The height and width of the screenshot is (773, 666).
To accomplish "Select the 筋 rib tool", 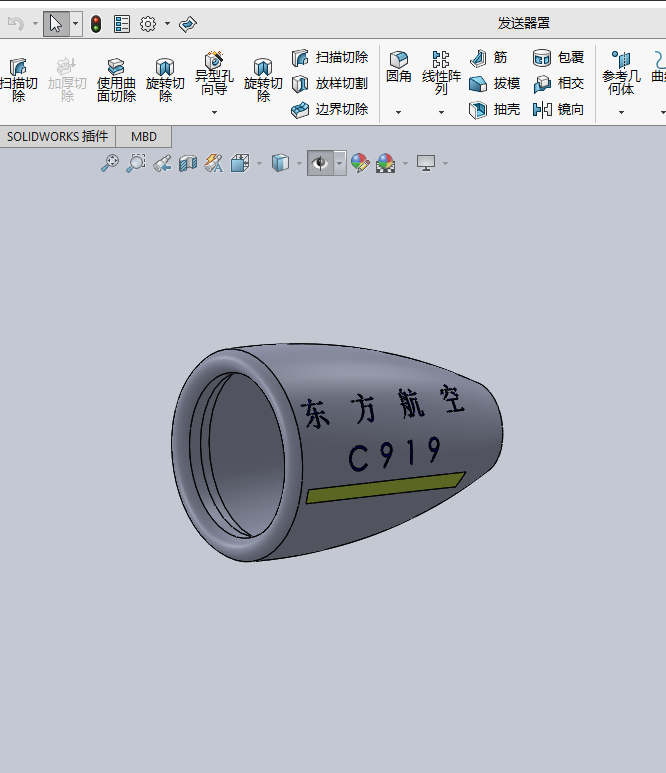I will pyautogui.click(x=489, y=58).
